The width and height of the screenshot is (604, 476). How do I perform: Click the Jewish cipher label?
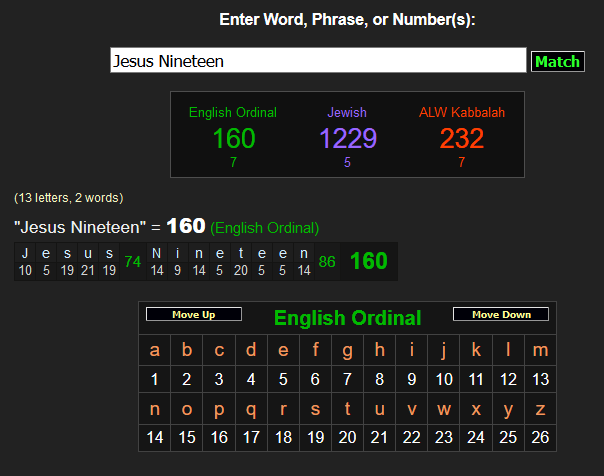(x=347, y=113)
